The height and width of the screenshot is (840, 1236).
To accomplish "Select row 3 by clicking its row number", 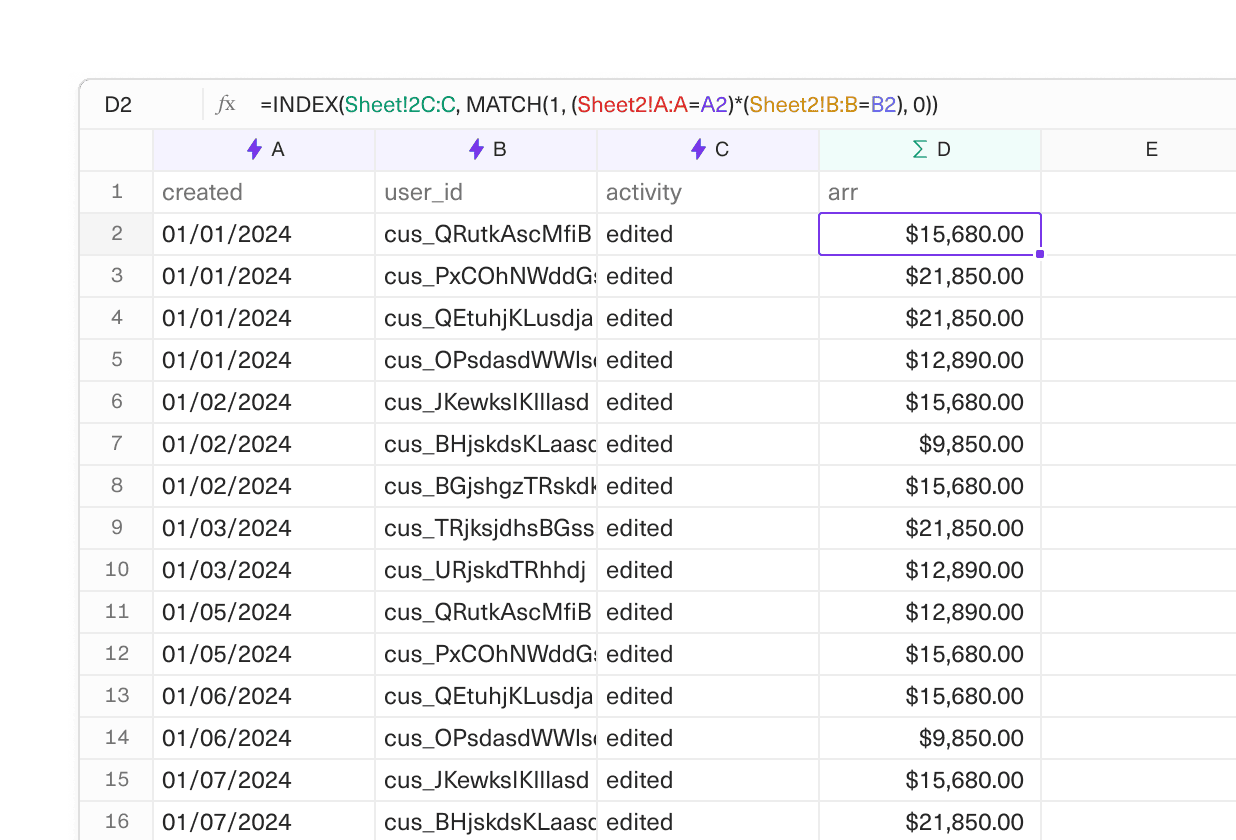I will (117, 276).
